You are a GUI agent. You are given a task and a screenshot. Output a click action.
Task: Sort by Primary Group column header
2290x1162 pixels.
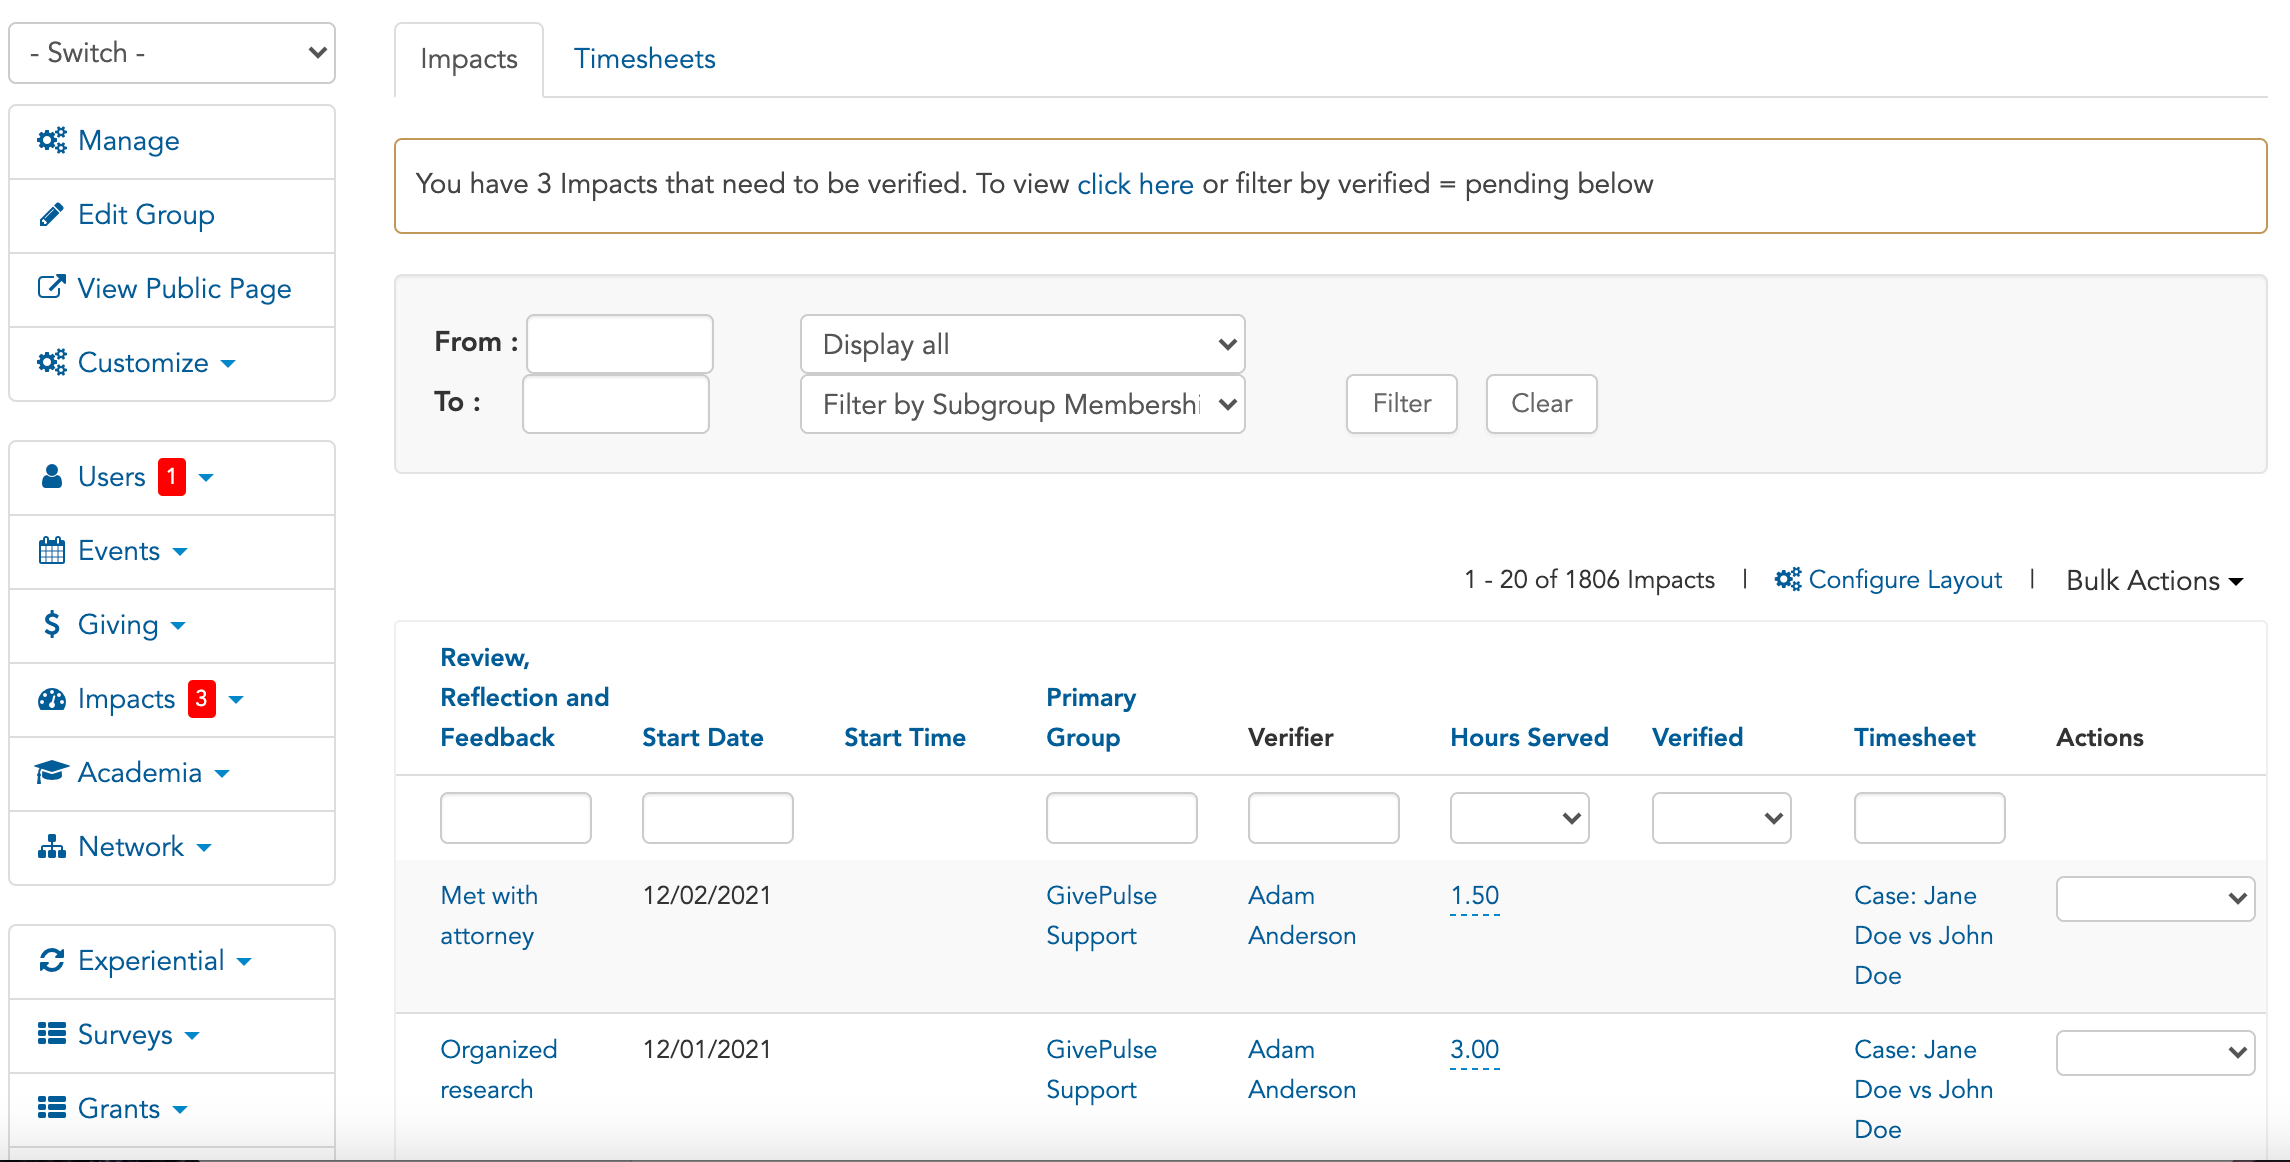click(1091, 718)
